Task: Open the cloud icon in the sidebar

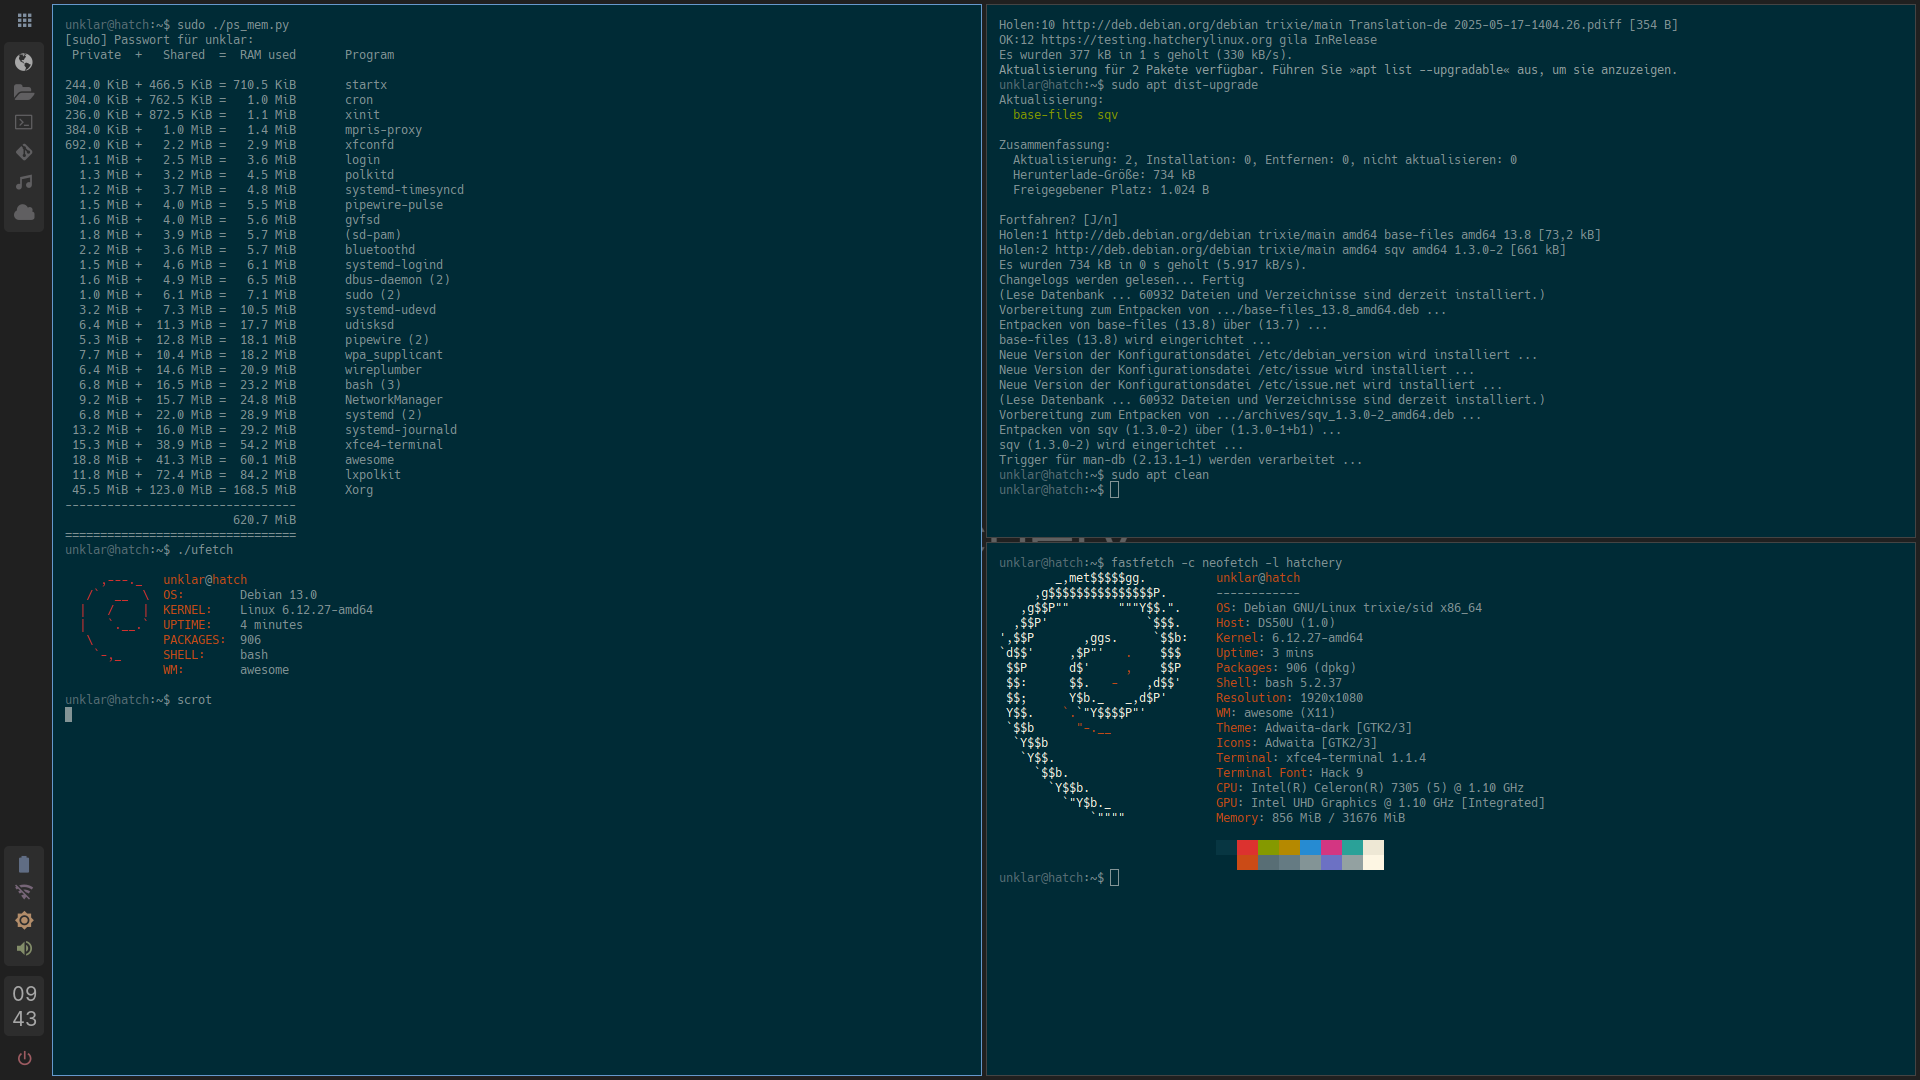Action: pos(24,212)
